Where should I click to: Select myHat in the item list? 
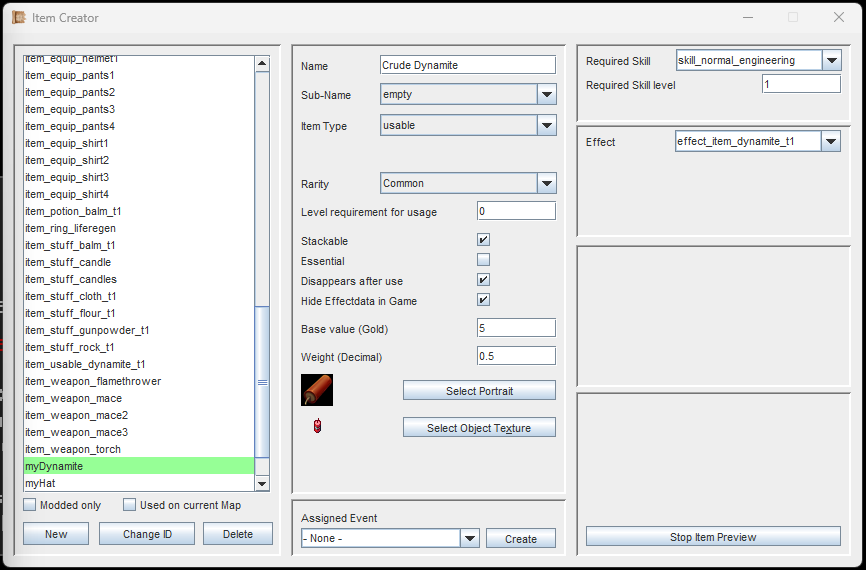(40, 483)
